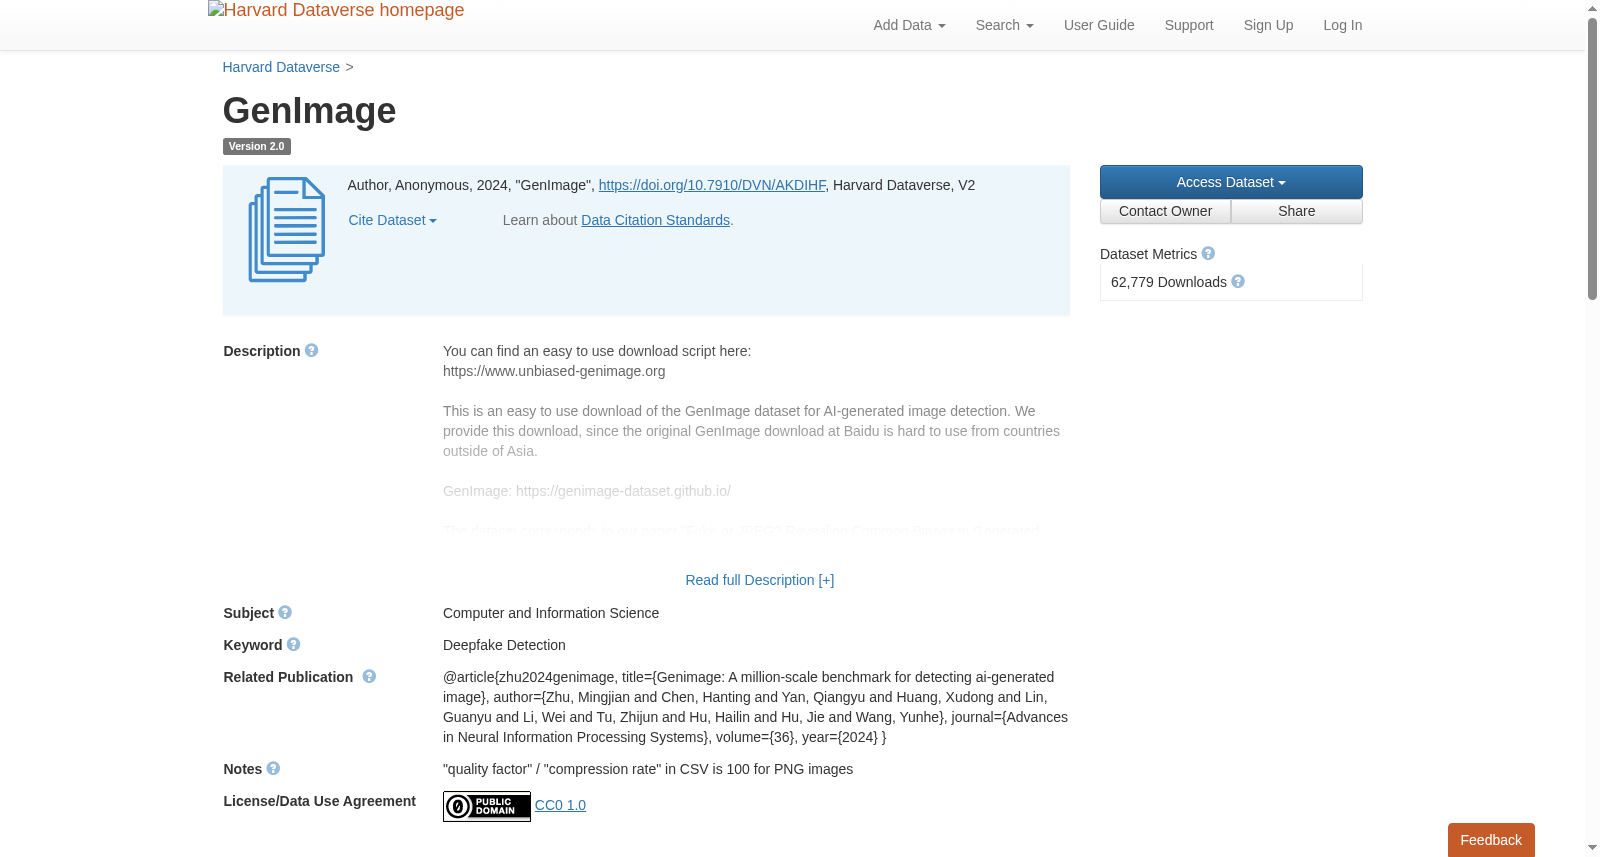The image size is (1600, 857).
Task: Click the dataset documents icon
Action: tap(287, 230)
